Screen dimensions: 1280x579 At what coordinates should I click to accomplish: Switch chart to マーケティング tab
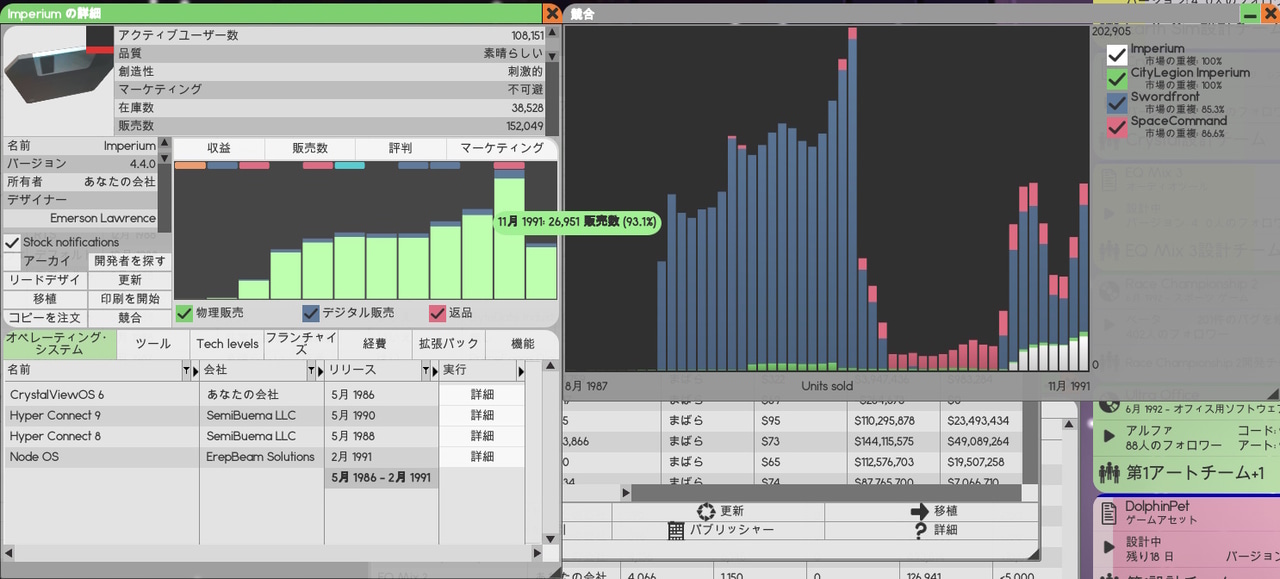[x=502, y=148]
